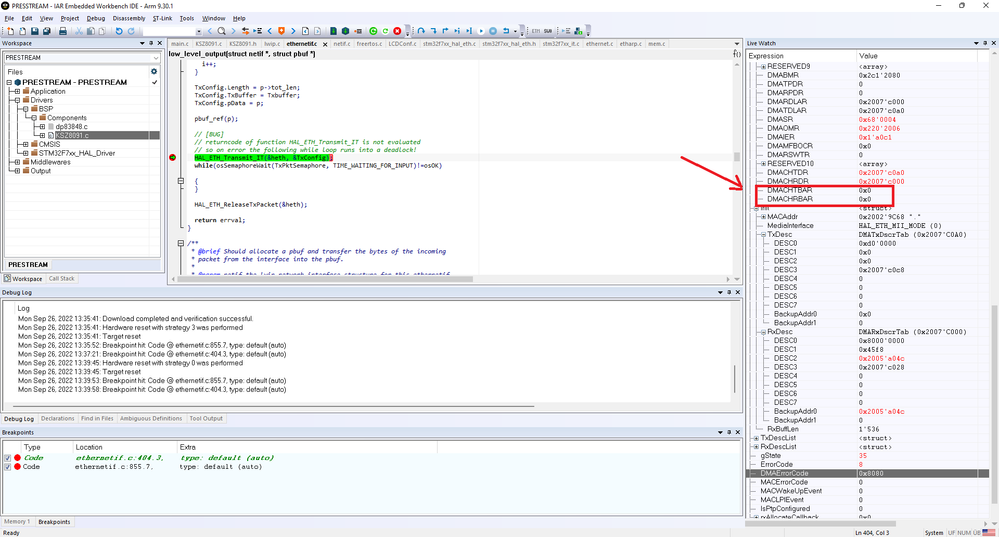
Task: Open the Disassembly menu
Action: (x=129, y=18)
